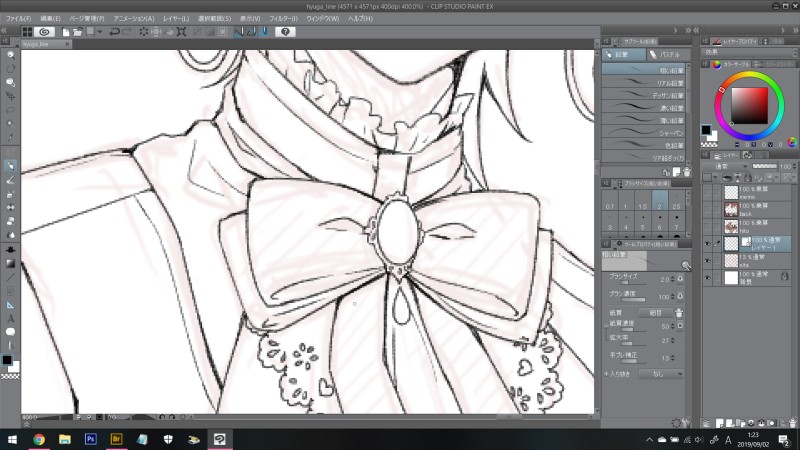The image size is (800, 450).
Task: Select the Pencil tool in toolbox
Action: [10, 166]
